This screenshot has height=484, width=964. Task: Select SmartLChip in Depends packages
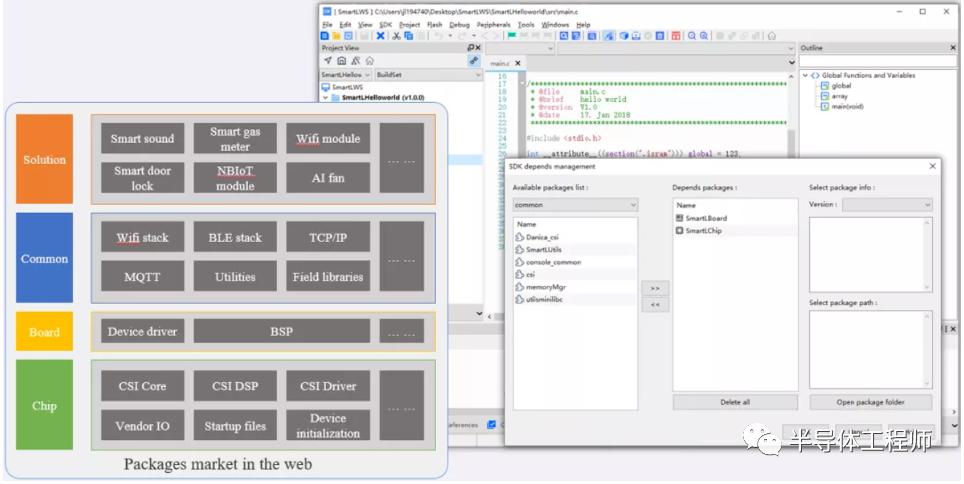point(703,231)
